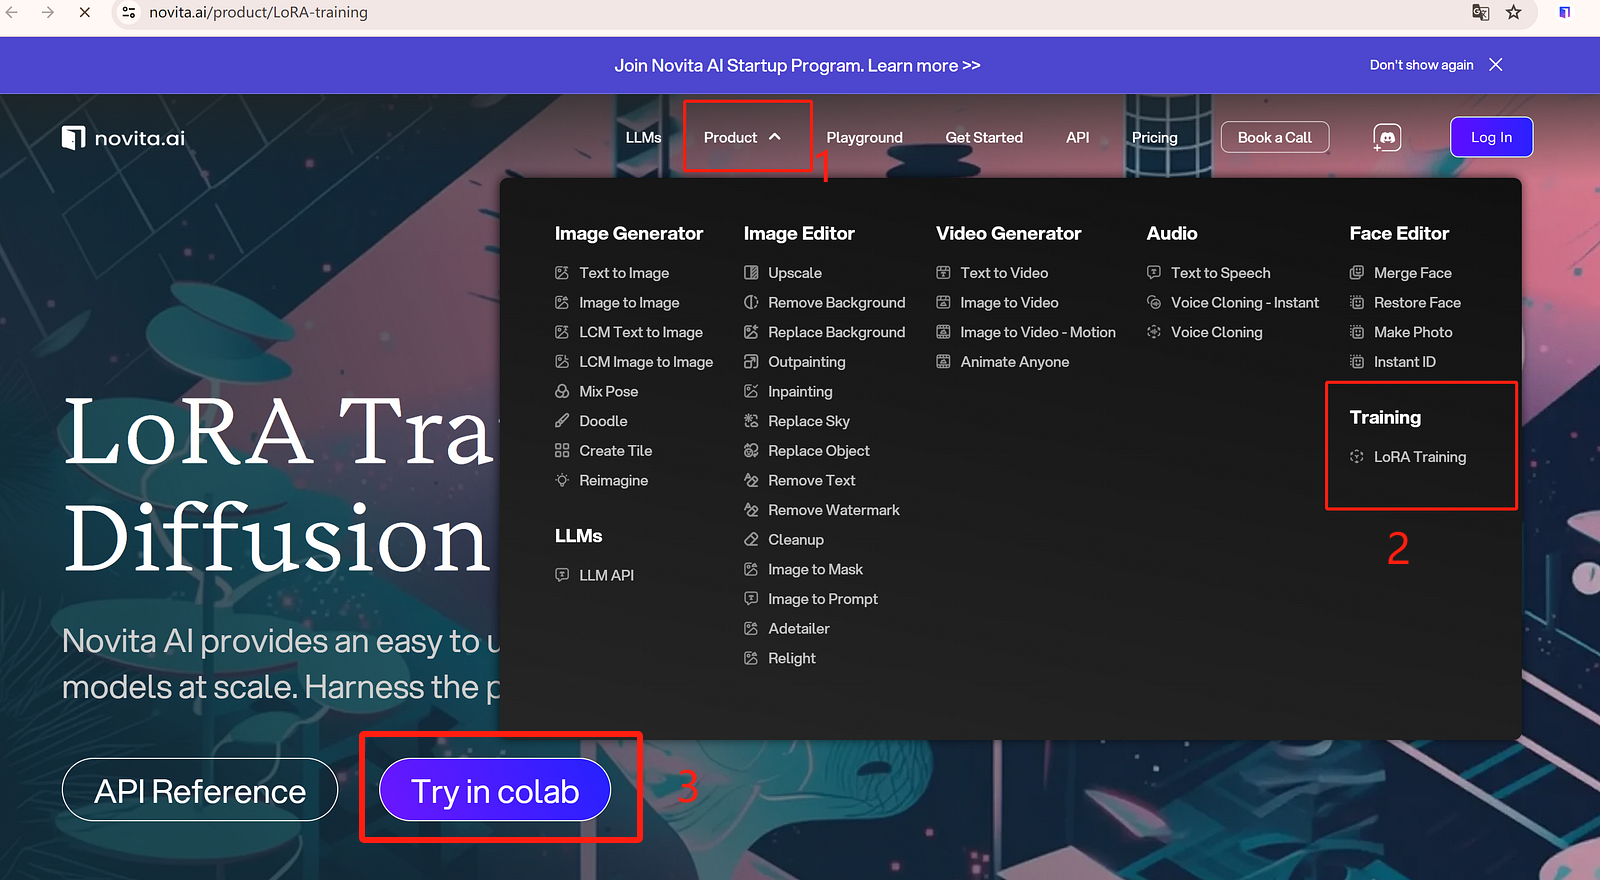This screenshot has width=1600, height=880.
Task: Click the Create Tile grid icon
Action: (x=562, y=451)
